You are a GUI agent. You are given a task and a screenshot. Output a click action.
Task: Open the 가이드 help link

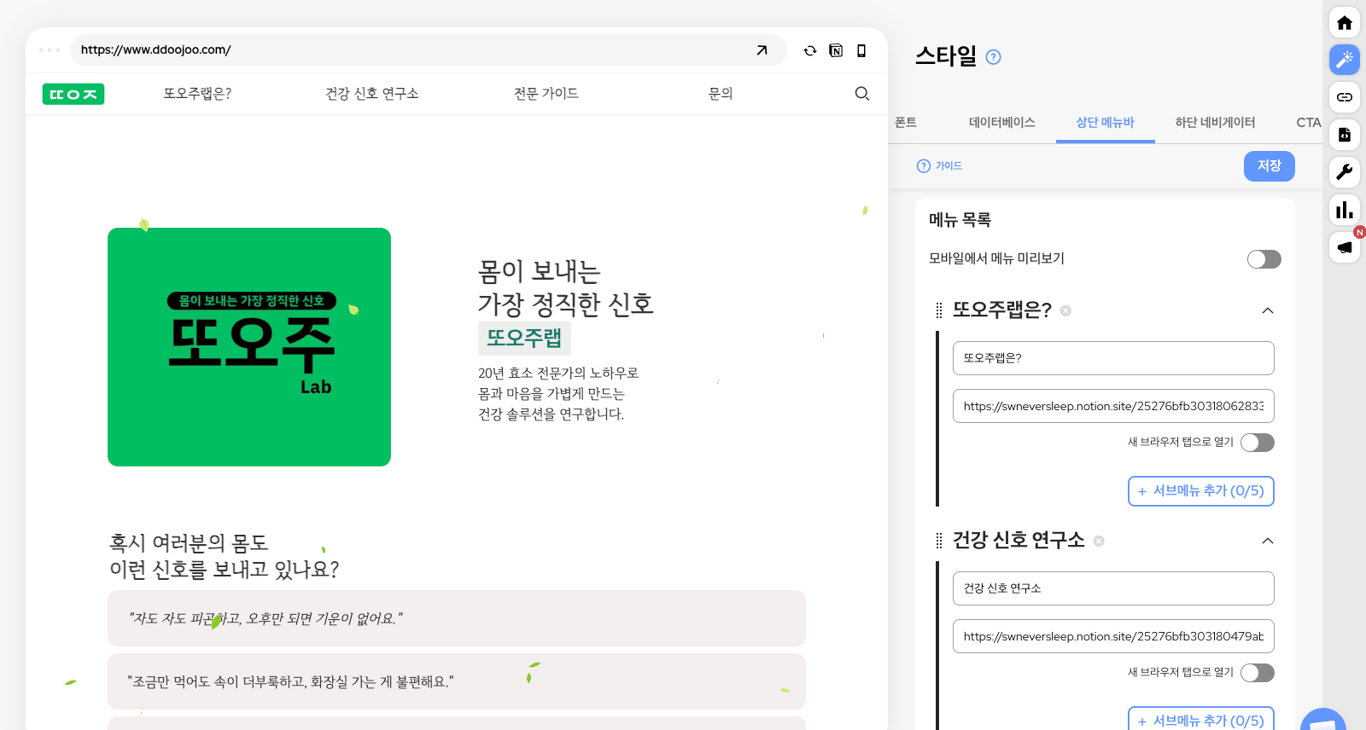click(939, 166)
